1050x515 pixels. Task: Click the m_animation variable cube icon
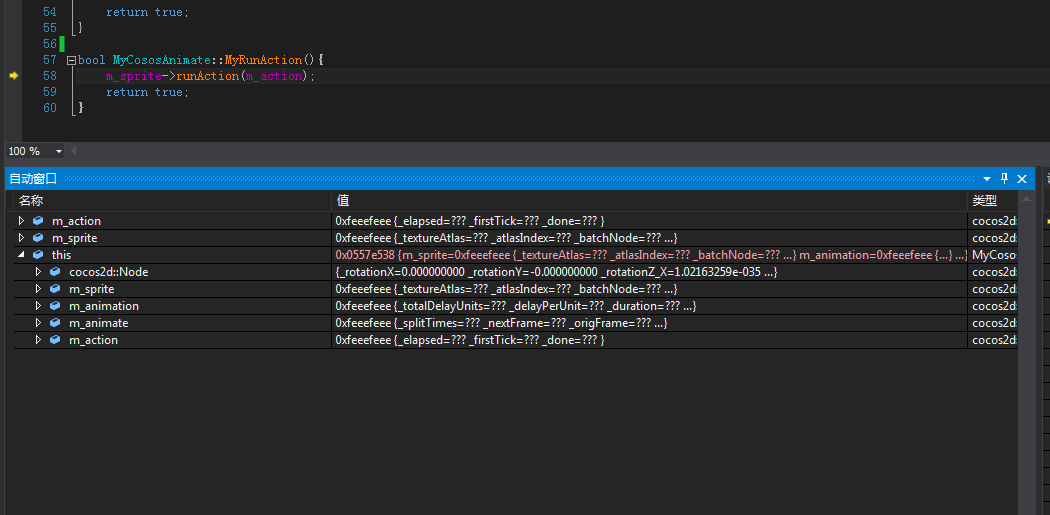coord(55,306)
